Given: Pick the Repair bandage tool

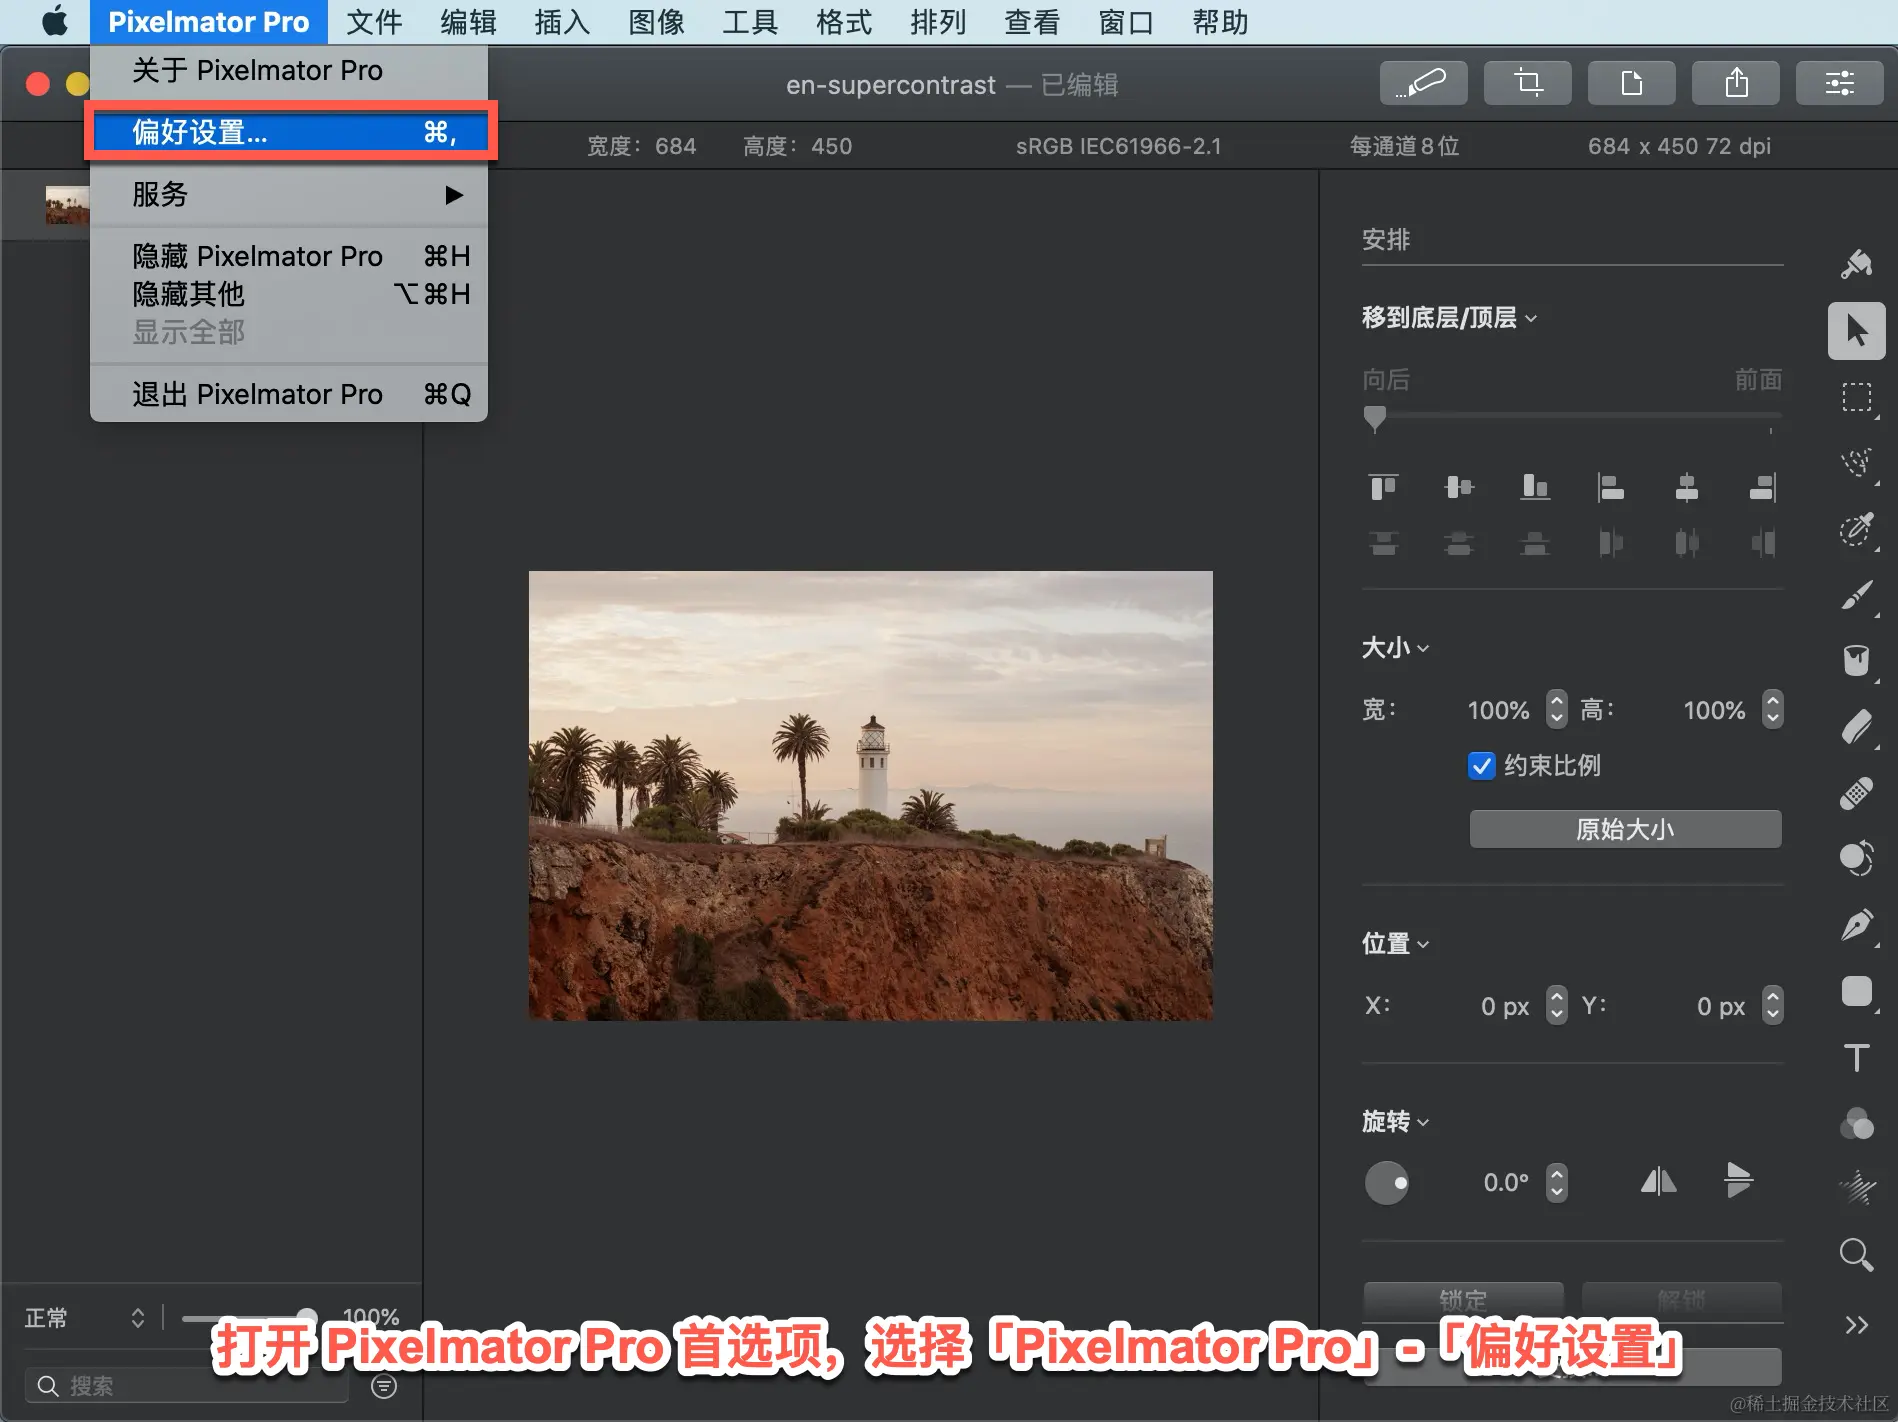Looking at the screenshot, I should coord(1857,793).
